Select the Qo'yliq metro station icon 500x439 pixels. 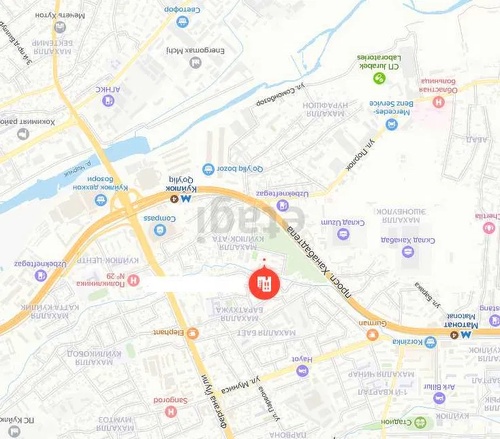[186, 199]
